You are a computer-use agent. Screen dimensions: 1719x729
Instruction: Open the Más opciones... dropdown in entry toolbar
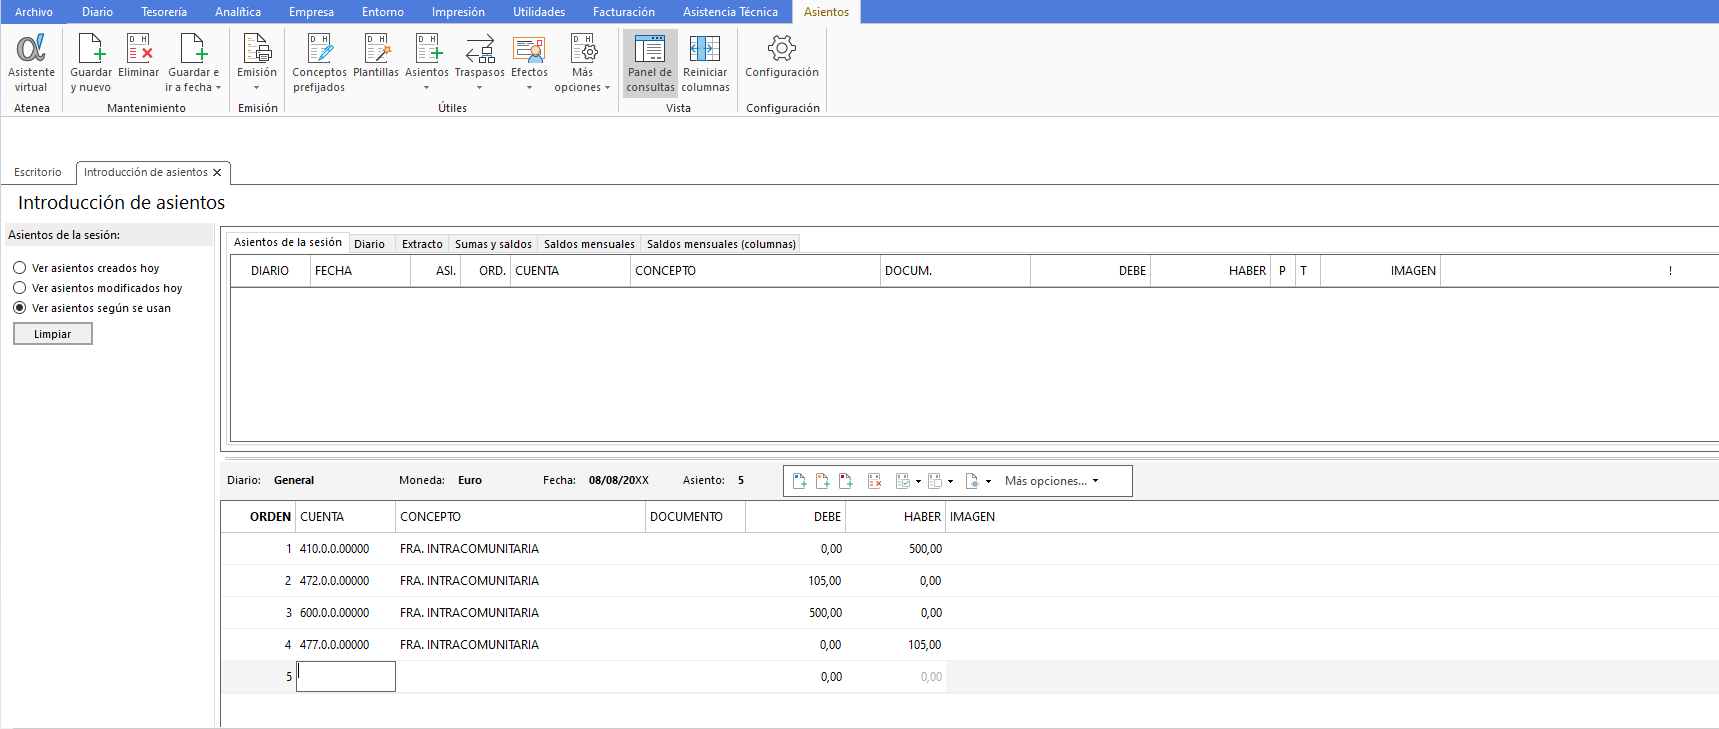pos(1052,481)
